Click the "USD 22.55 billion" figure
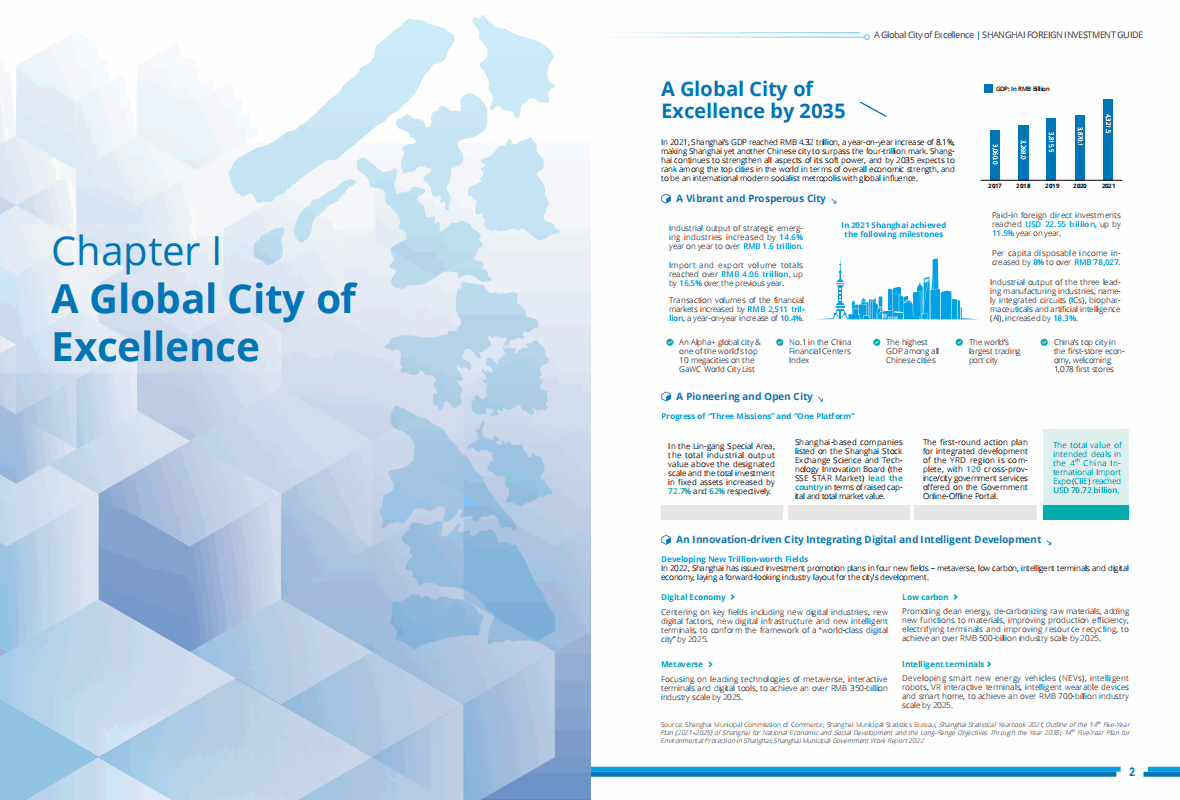This screenshot has width=1180, height=800. click(1060, 224)
